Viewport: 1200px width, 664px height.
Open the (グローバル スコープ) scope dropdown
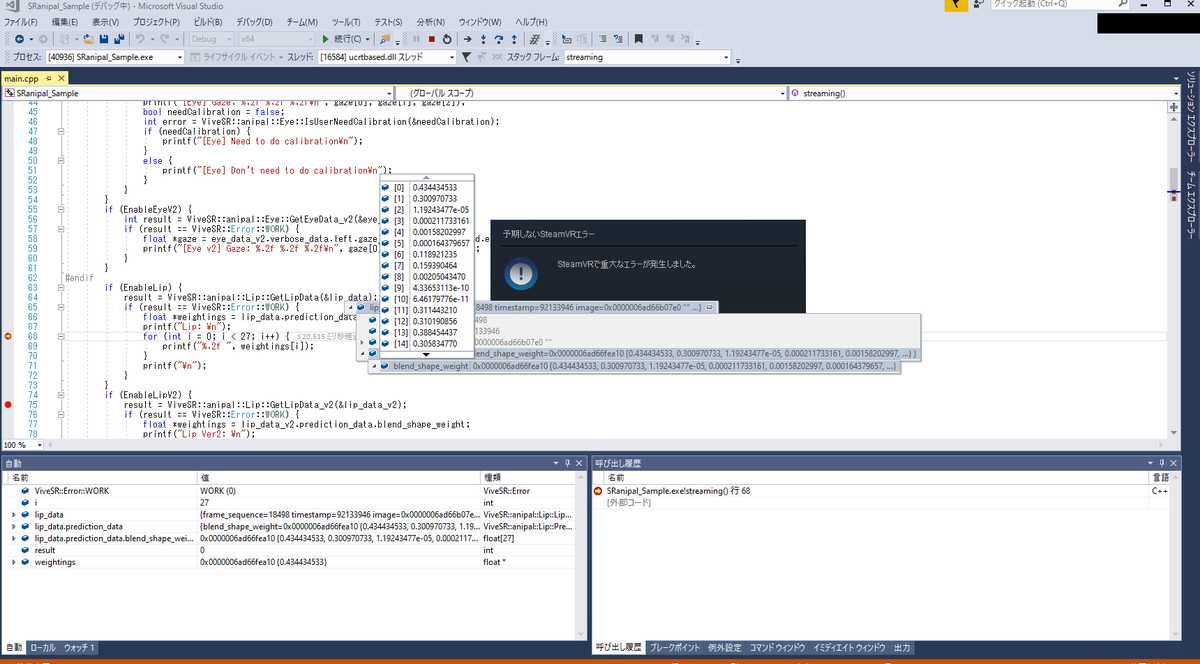coord(592,93)
